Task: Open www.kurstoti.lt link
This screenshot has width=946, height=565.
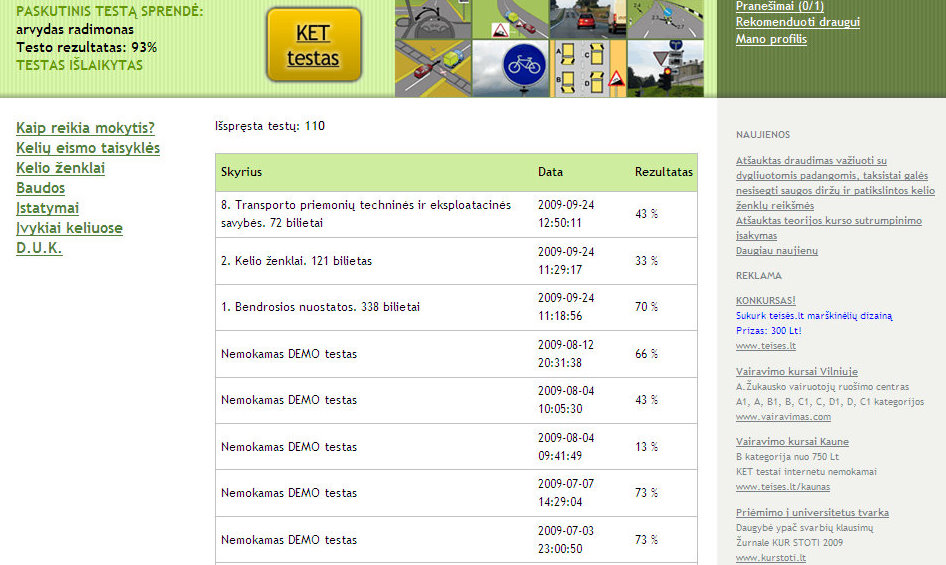Action: (770, 558)
